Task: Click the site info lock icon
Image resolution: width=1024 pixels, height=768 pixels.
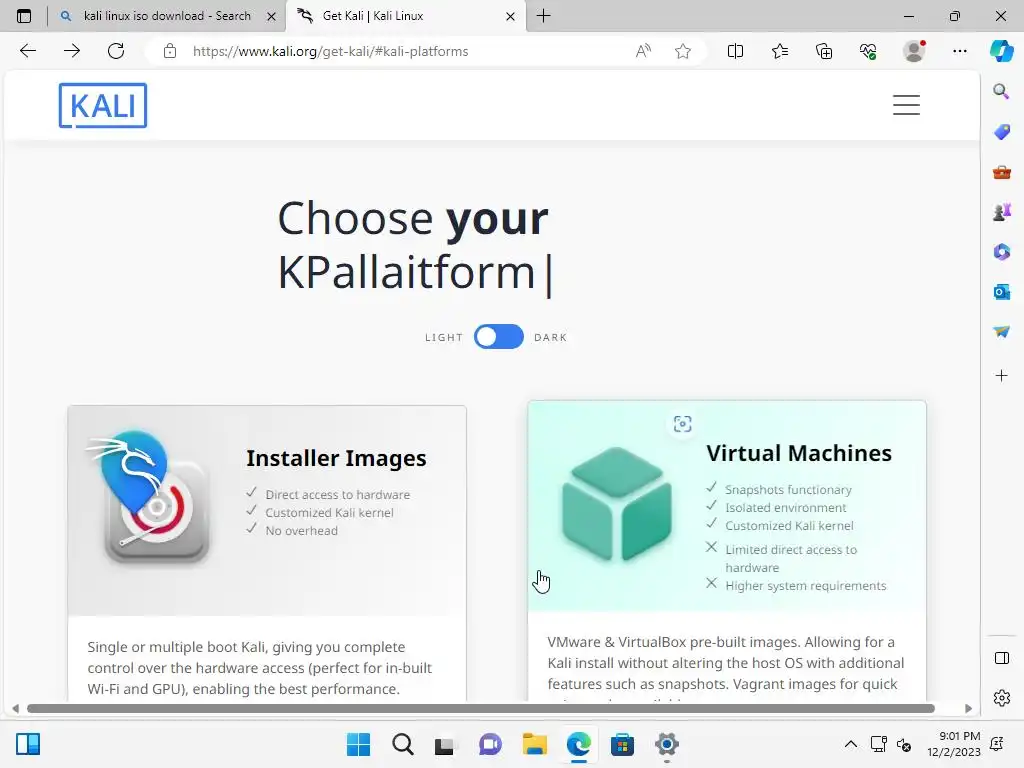Action: pos(170,51)
